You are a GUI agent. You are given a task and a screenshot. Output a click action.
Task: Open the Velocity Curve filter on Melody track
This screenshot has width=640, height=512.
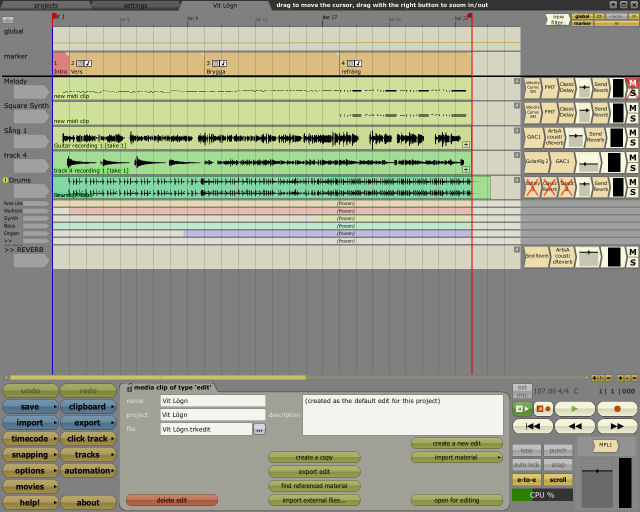[533, 87]
